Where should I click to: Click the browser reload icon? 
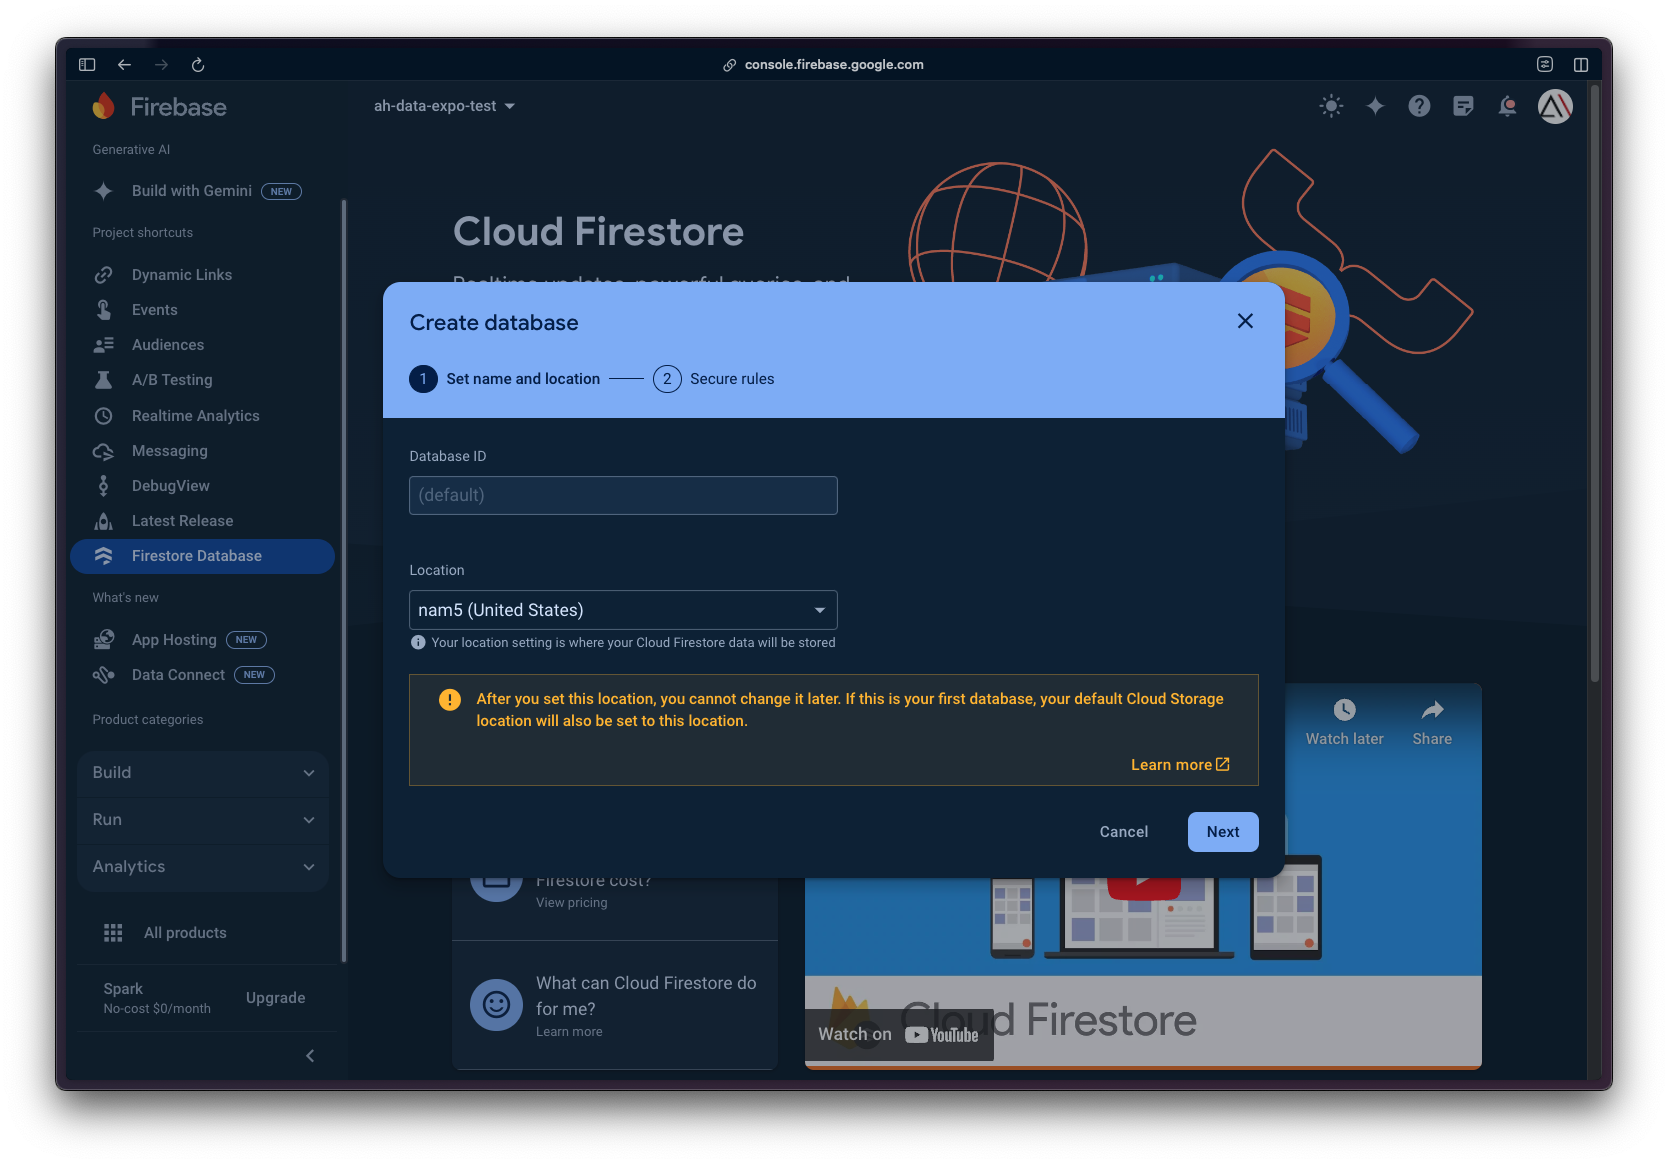tap(198, 65)
